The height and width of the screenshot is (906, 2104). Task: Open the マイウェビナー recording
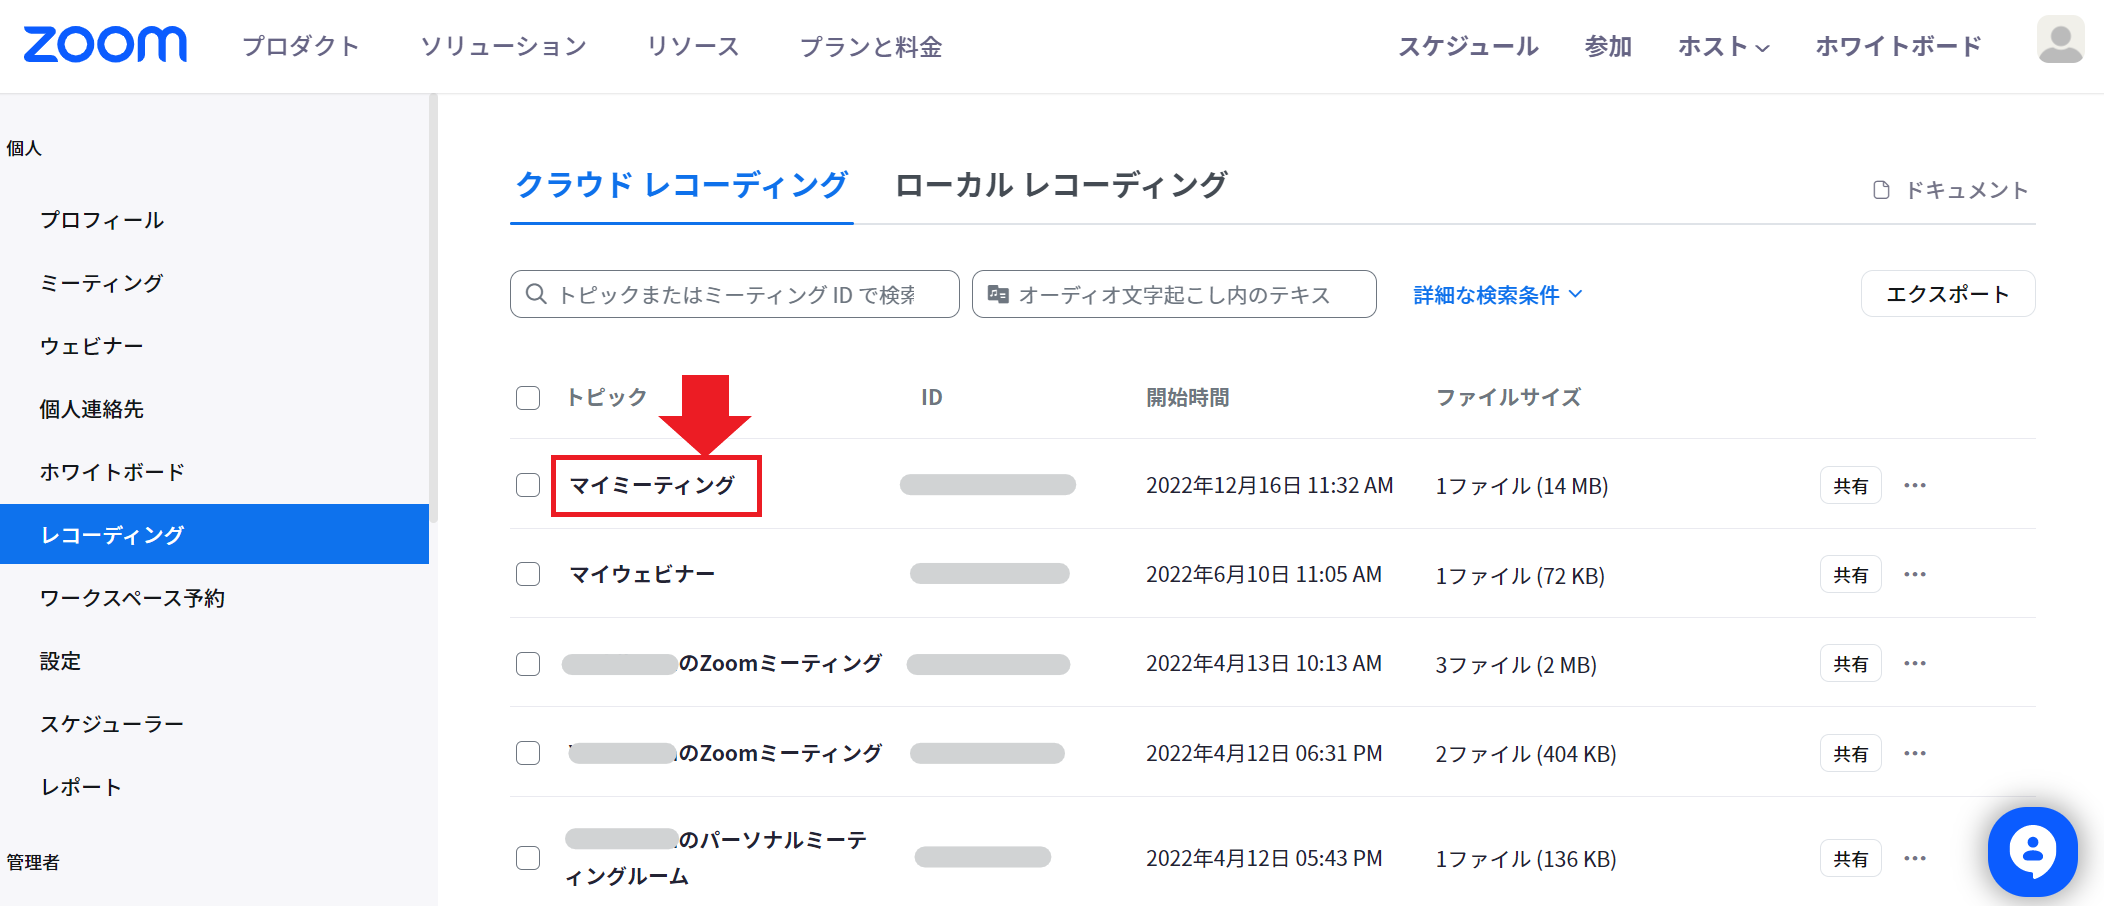(x=642, y=574)
